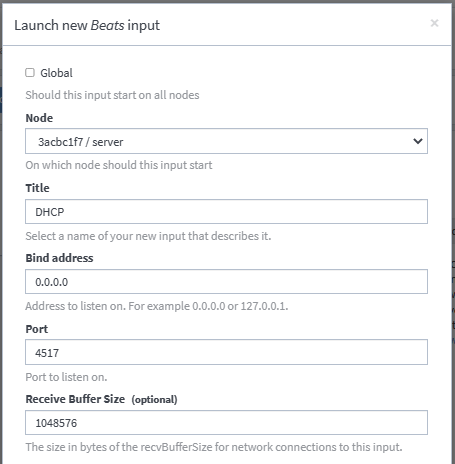Click help text Should this input start on all nodes
This screenshot has height=464, width=455.
pyautogui.click(x=112, y=95)
